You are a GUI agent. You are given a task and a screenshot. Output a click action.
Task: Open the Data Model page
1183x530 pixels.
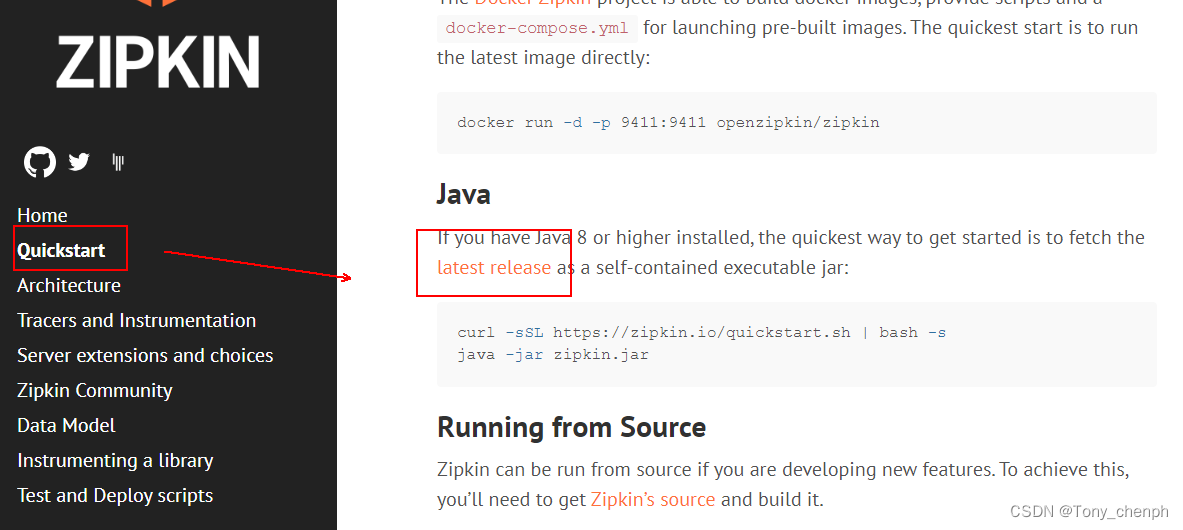pos(66,425)
